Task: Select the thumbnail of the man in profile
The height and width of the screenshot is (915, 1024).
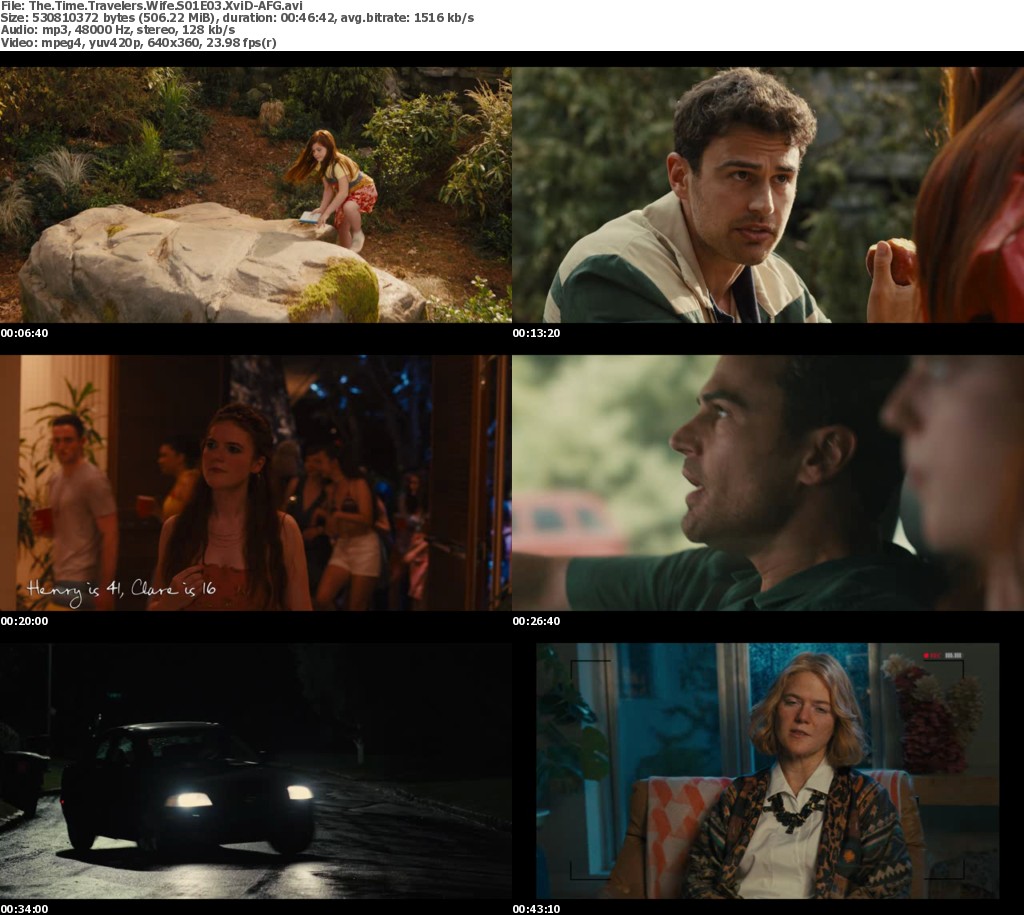Action: (x=768, y=483)
